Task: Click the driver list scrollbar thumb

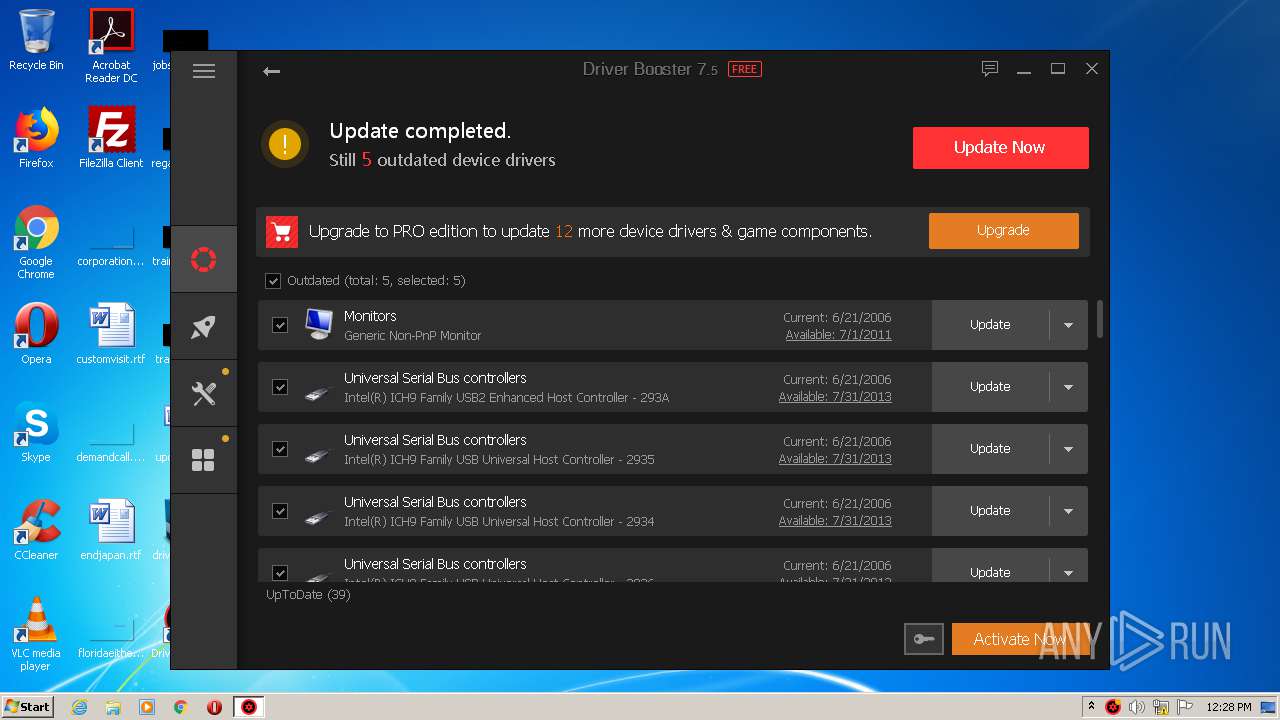Action: [1100, 318]
